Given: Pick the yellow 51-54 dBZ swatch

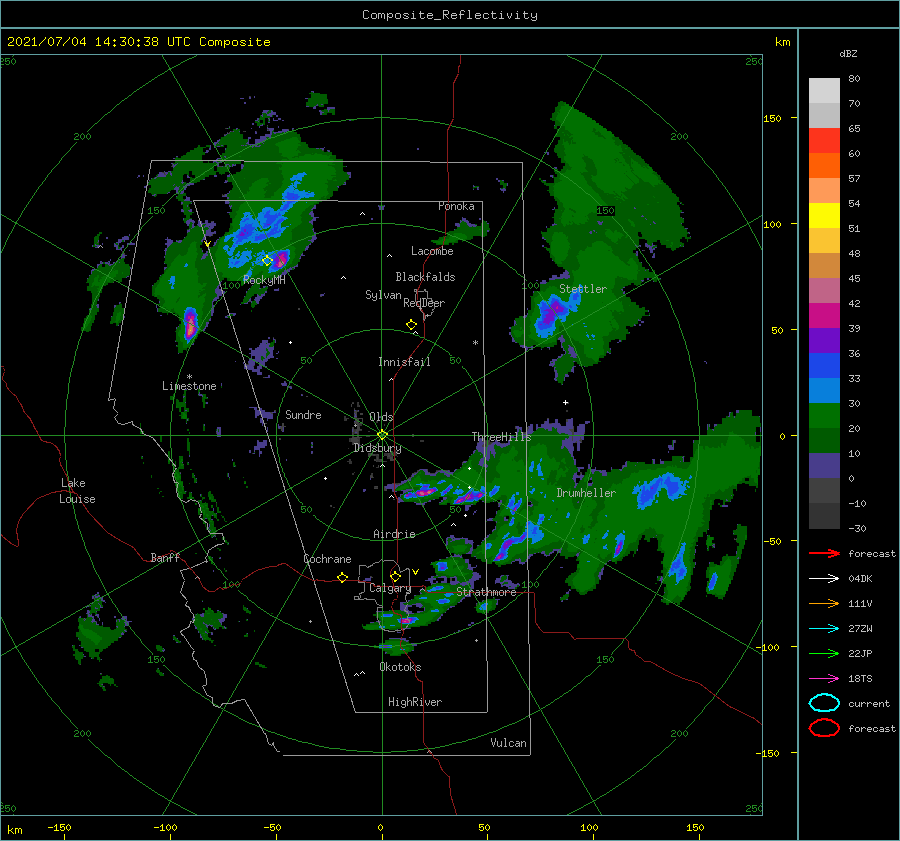Looking at the screenshot, I should pyautogui.click(x=824, y=215).
